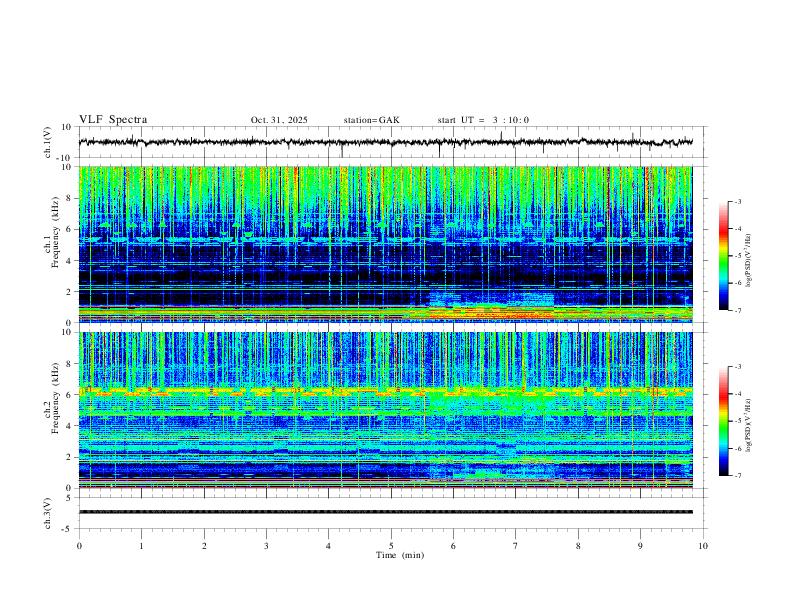Click the time axis tick label "10"
Screen dimensions: 792x612
coord(703,546)
